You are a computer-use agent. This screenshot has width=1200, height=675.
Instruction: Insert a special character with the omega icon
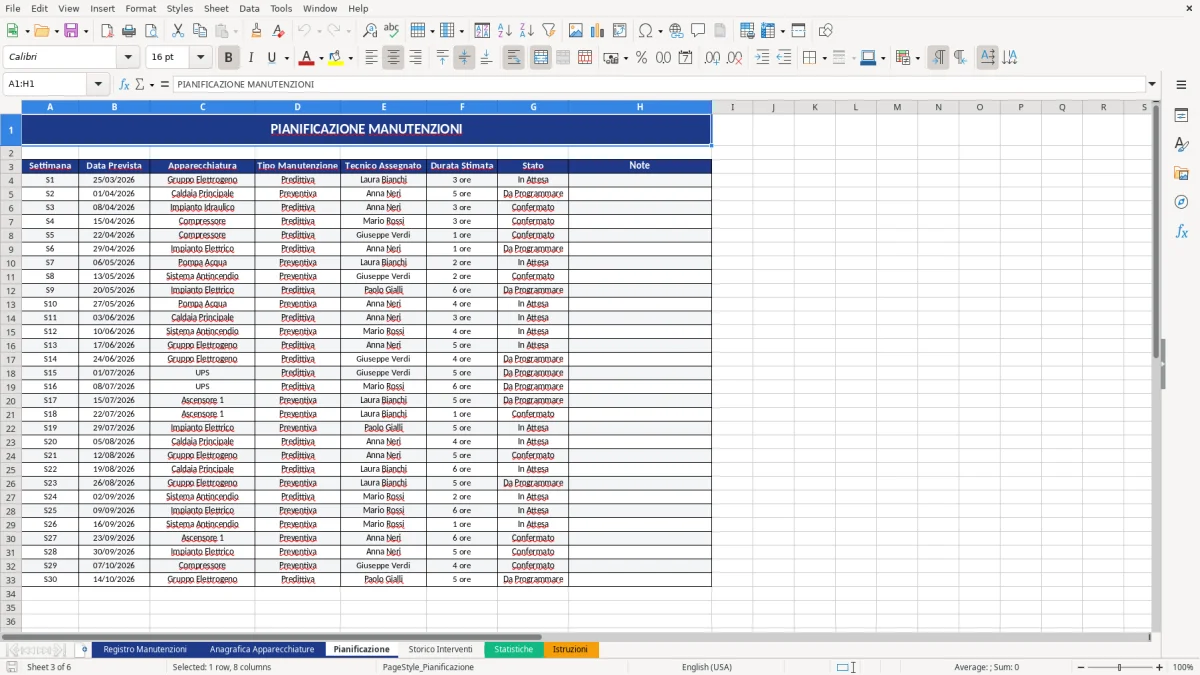coord(646,30)
